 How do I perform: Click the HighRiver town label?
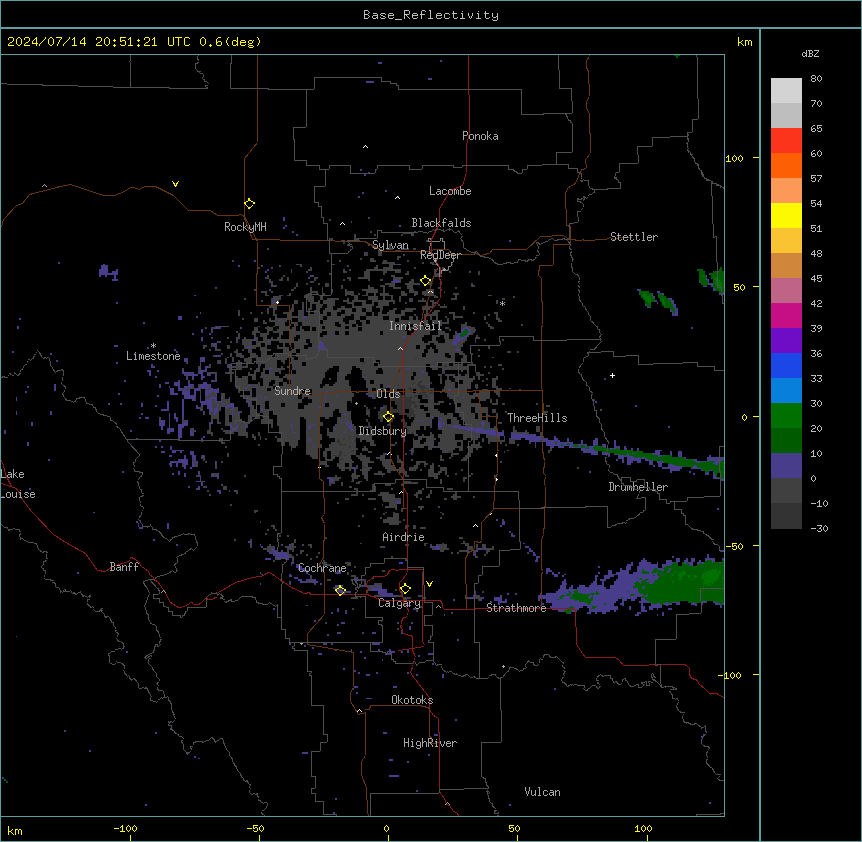tap(430, 743)
